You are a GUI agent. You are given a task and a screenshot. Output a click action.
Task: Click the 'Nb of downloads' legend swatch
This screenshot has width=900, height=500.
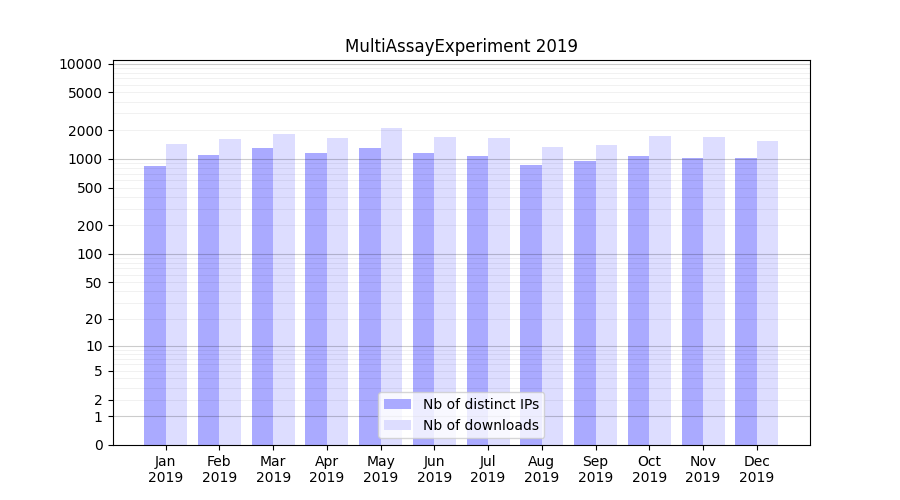coord(397,425)
